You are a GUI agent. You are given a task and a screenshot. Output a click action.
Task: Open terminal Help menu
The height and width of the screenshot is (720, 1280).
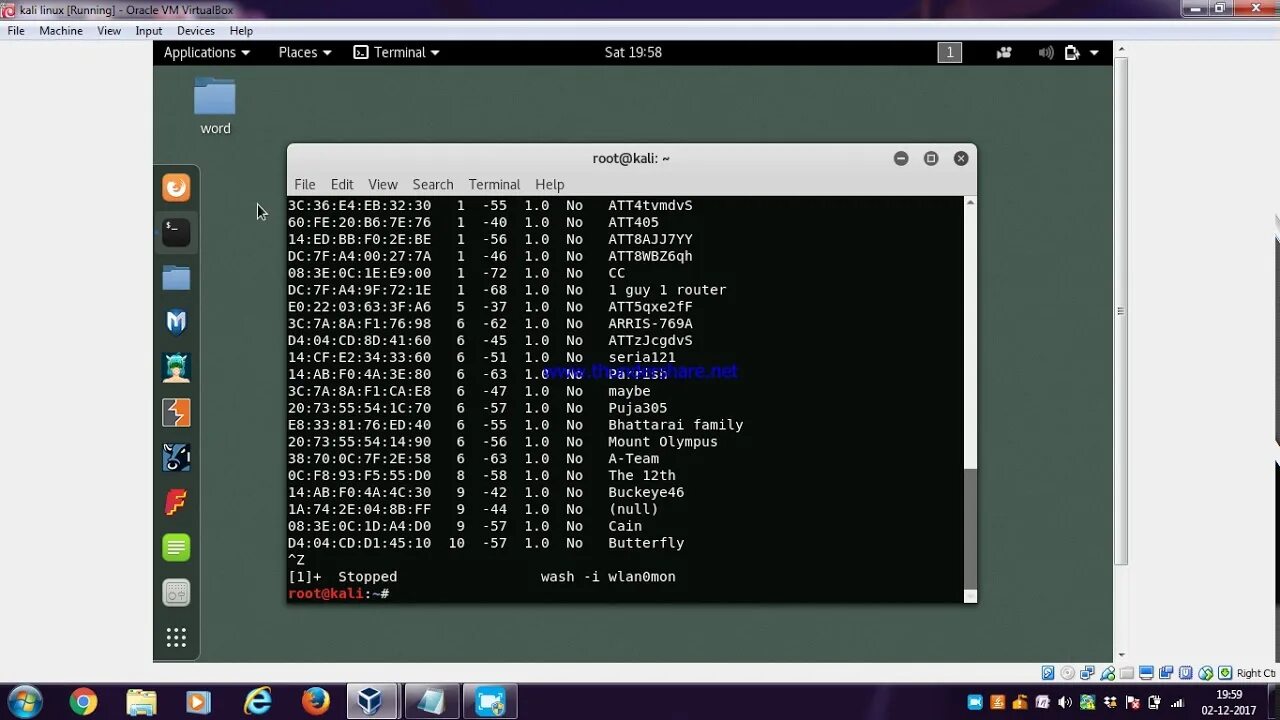pos(550,184)
